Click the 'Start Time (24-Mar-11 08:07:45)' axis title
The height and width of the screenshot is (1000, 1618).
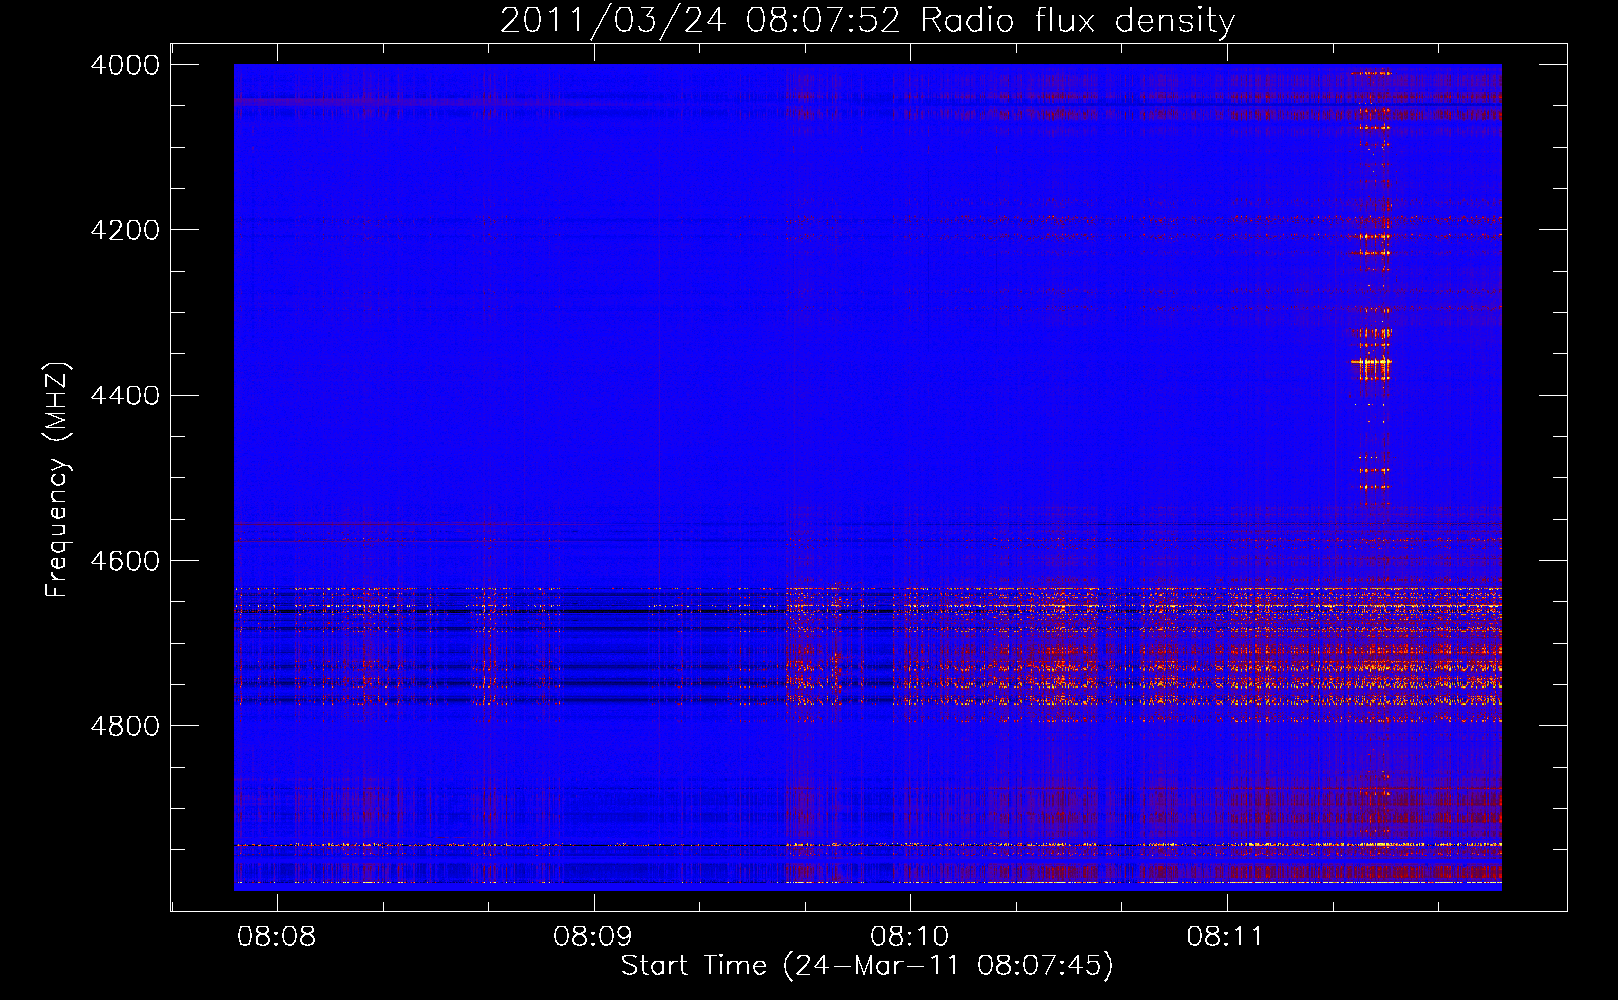point(867,966)
